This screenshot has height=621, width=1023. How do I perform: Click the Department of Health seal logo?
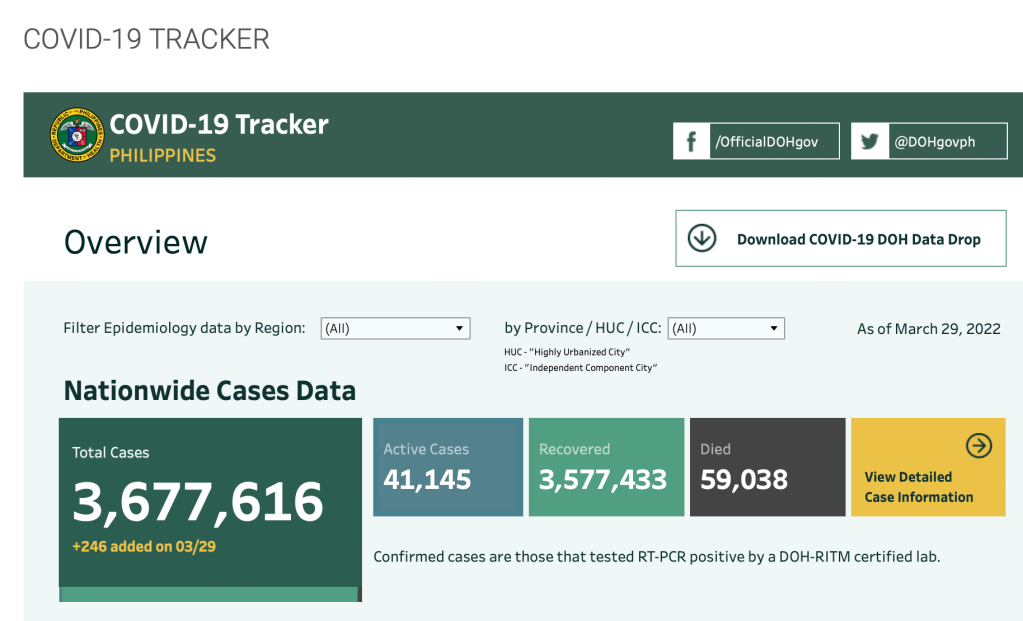tap(76, 136)
